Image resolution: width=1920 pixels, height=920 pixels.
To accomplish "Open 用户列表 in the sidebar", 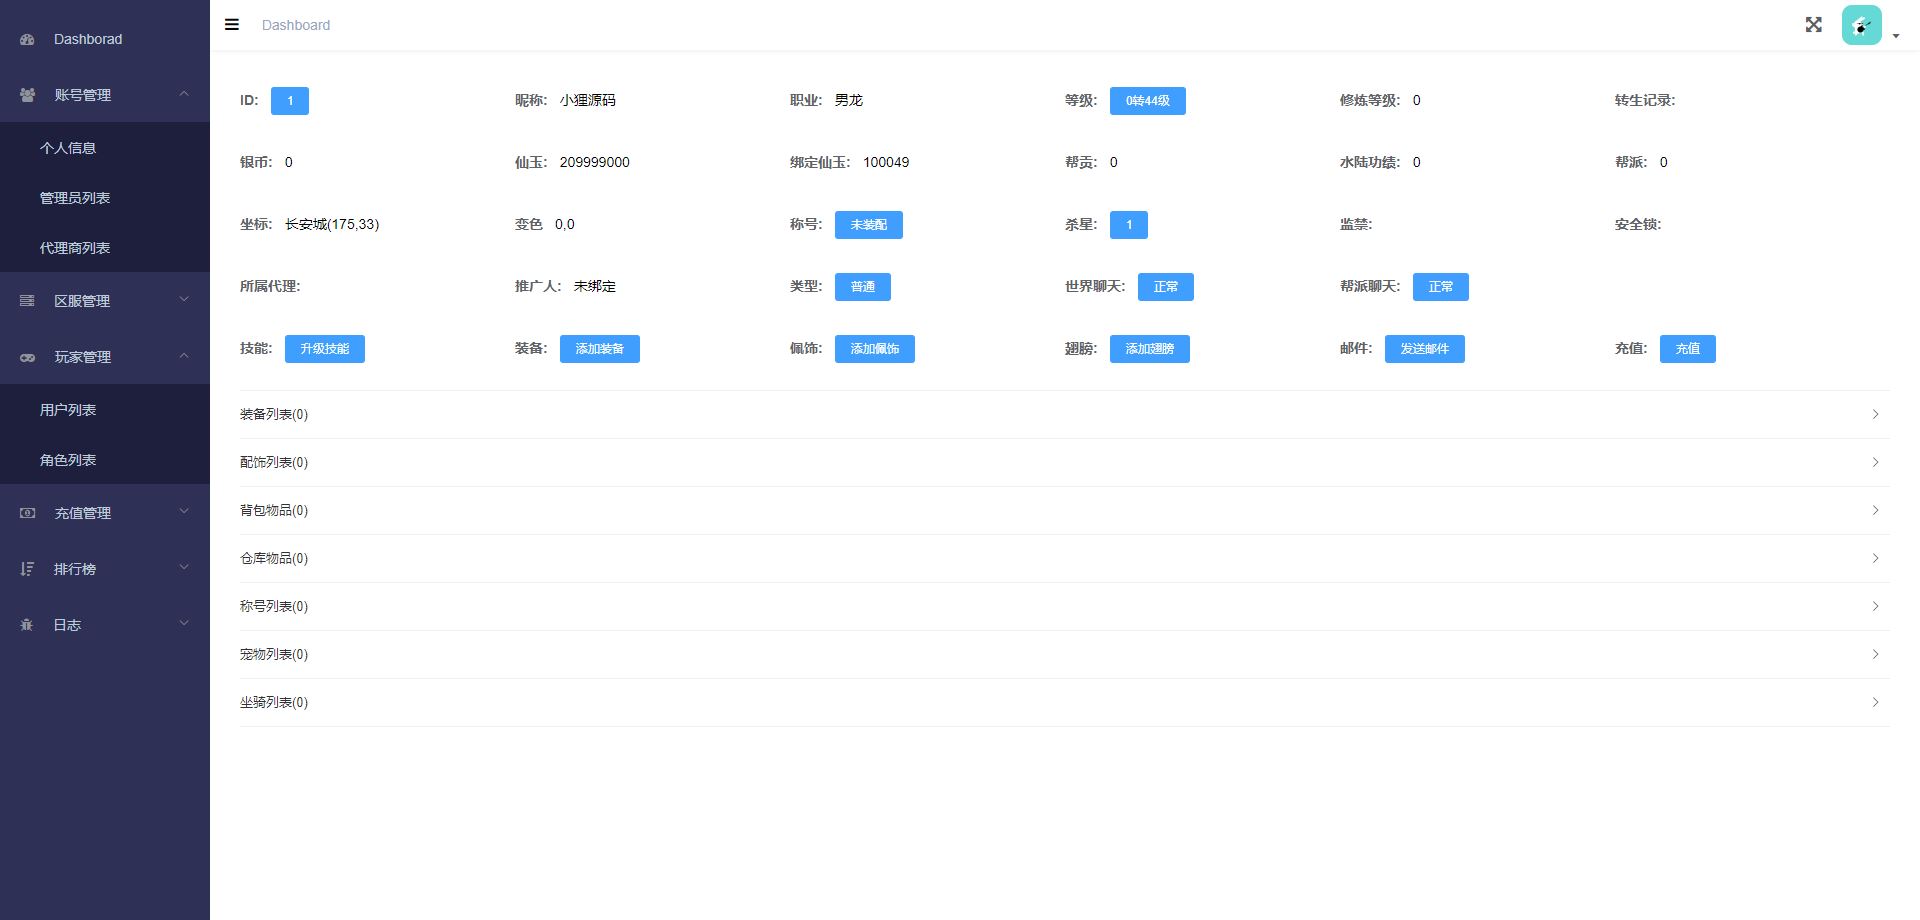I will point(68,410).
